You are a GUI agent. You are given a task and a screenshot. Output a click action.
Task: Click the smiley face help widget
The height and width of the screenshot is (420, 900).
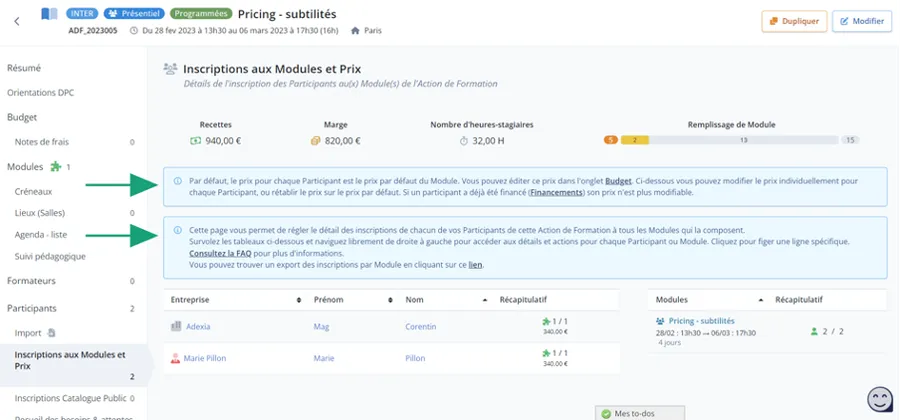coord(880,400)
